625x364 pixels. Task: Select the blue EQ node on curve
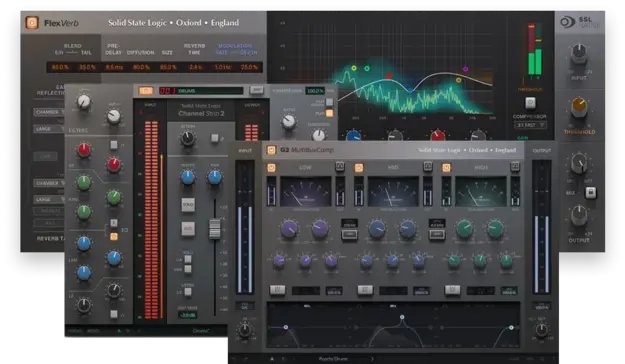coord(411,91)
